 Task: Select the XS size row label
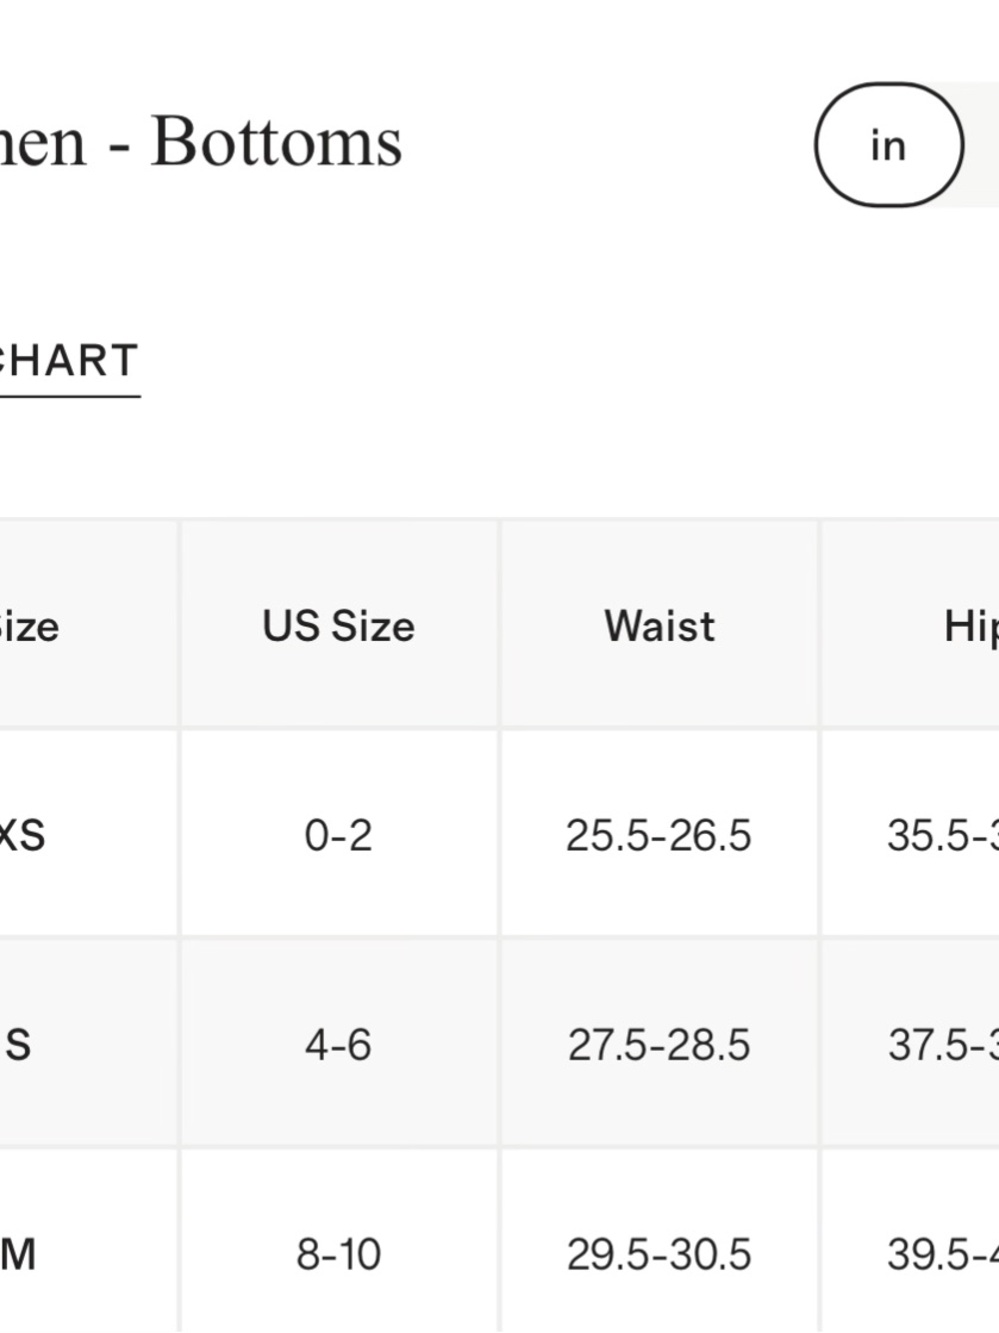[x=22, y=835]
